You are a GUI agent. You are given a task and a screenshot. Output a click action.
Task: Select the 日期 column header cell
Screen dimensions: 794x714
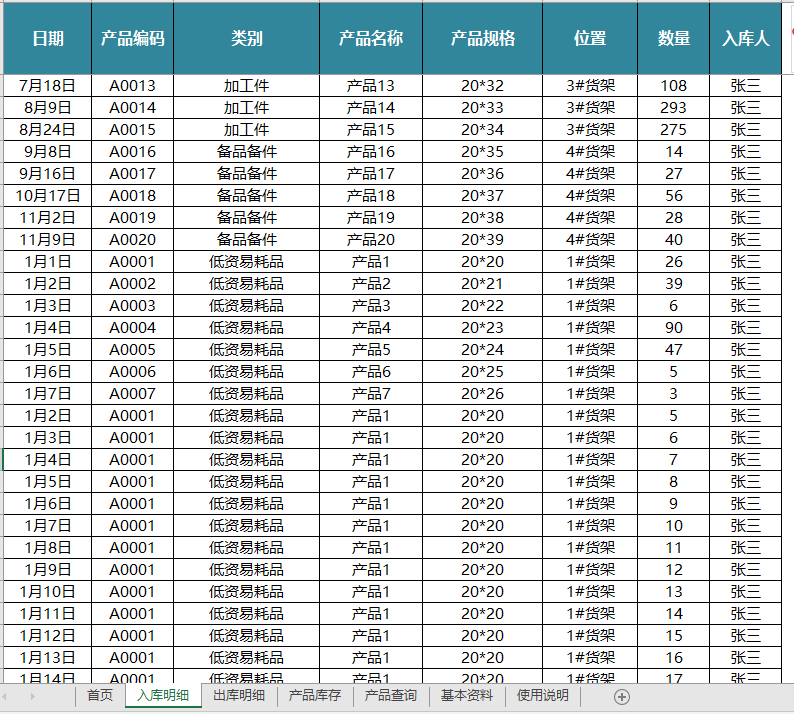pyautogui.click(x=48, y=38)
